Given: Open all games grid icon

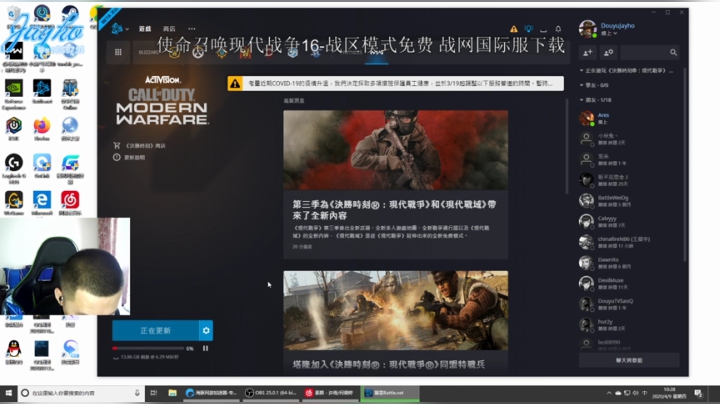Looking at the screenshot, I should tap(118, 52).
